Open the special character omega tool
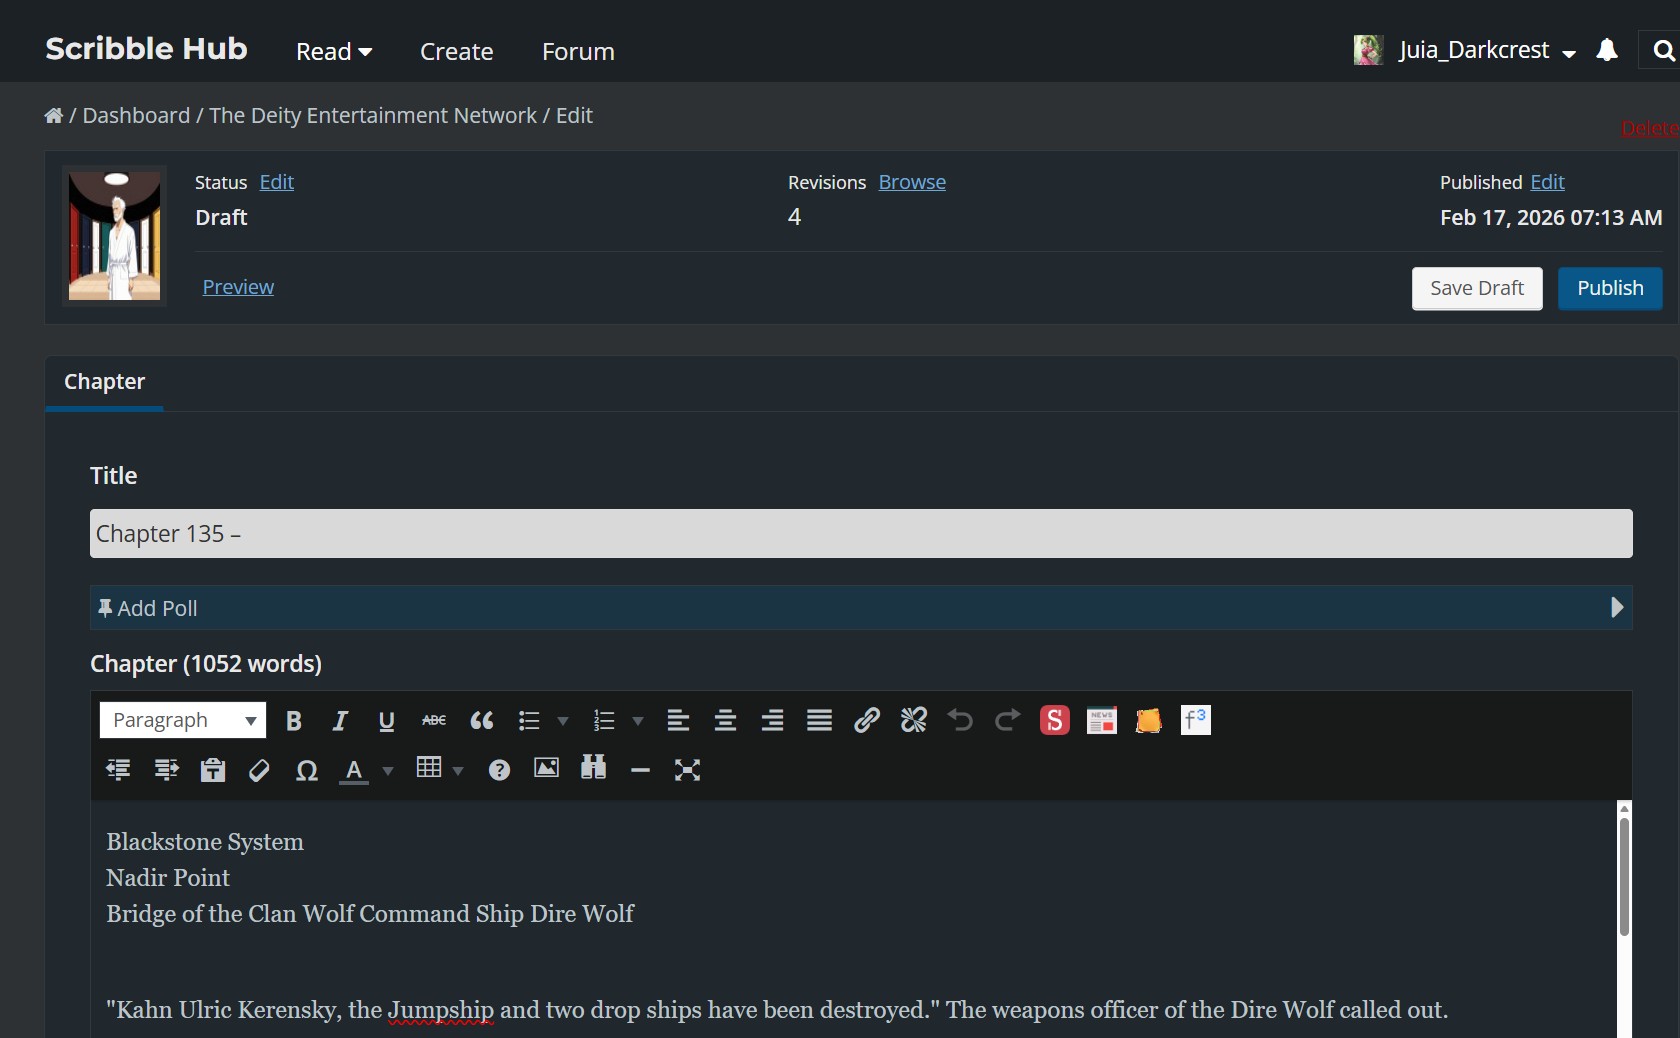Screen dimensions: 1680x1038 (306, 770)
